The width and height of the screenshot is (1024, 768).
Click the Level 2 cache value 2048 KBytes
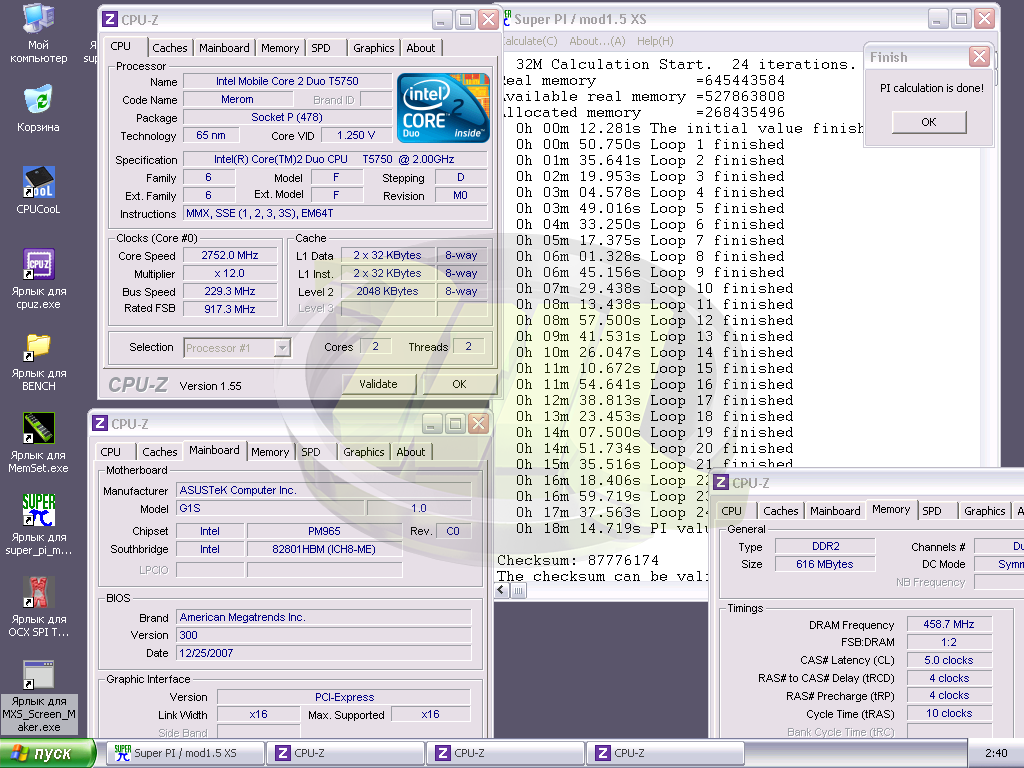387,291
